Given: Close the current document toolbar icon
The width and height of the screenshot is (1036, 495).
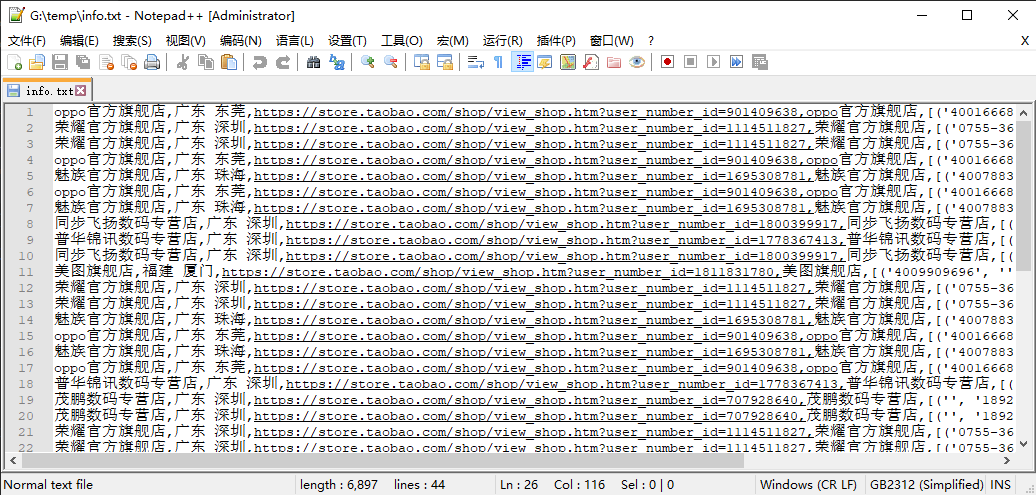Looking at the screenshot, I should (x=106, y=62).
